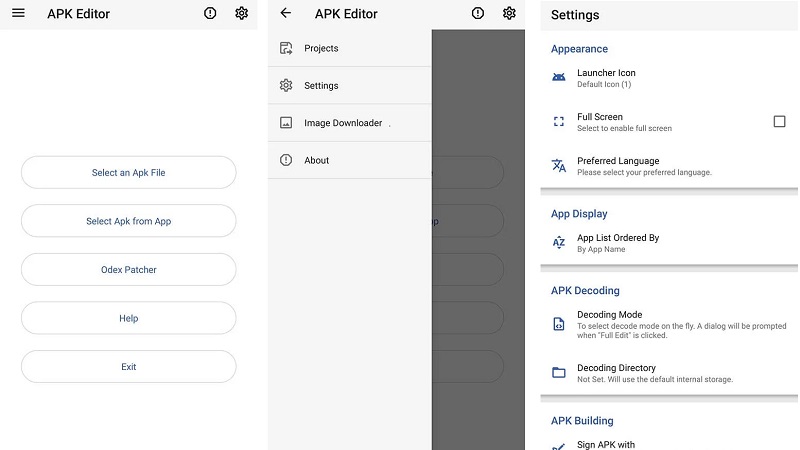800x450 pixels.
Task: Click the App Display section heading
Action: coord(579,214)
